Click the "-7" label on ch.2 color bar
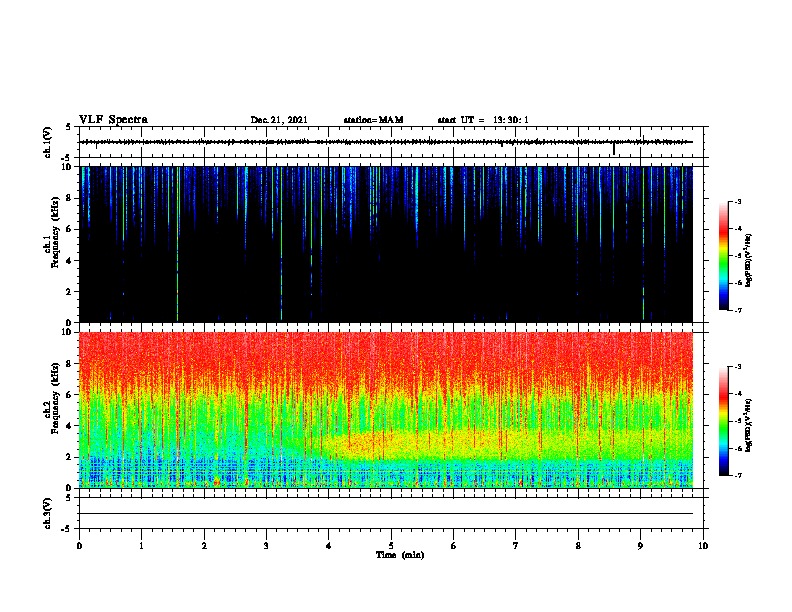 pyautogui.click(x=737, y=476)
